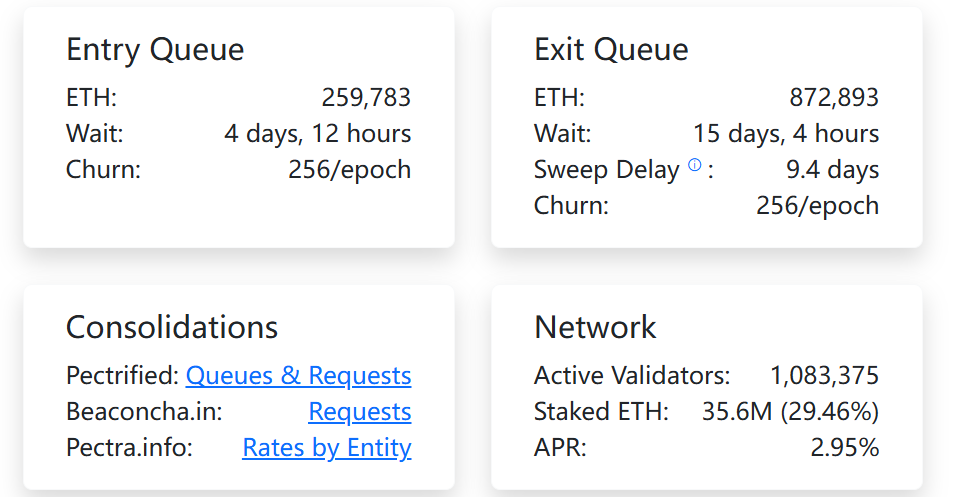Viewport: 953px width, 497px height.
Task: Click the 4 days, 12 hours wait time
Action: point(317,134)
